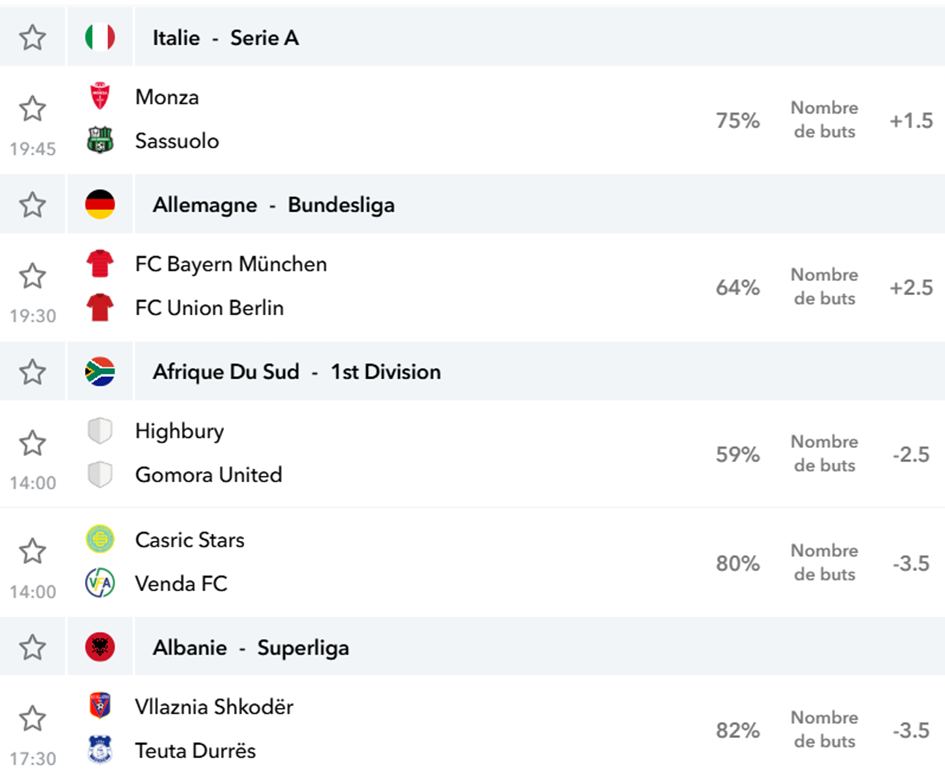This screenshot has width=945, height=778.
Task: Click the Vllaznia Shkodër club crest
Action: click(100, 706)
